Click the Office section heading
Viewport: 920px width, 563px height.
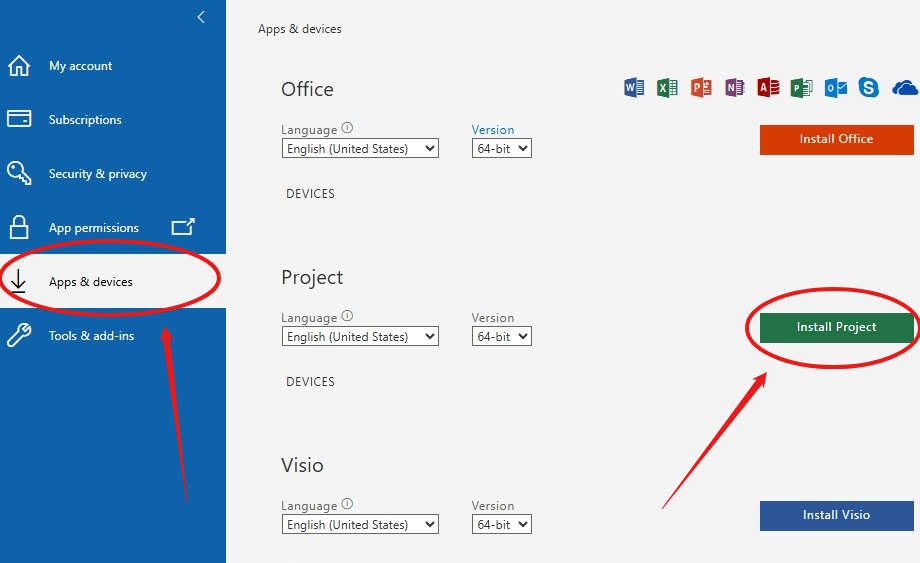click(x=307, y=89)
